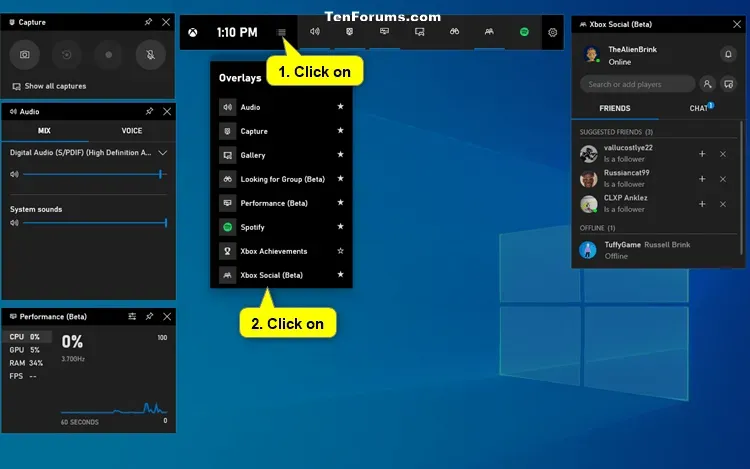Expand the Digital Audio output device dropdown

(x=162, y=153)
